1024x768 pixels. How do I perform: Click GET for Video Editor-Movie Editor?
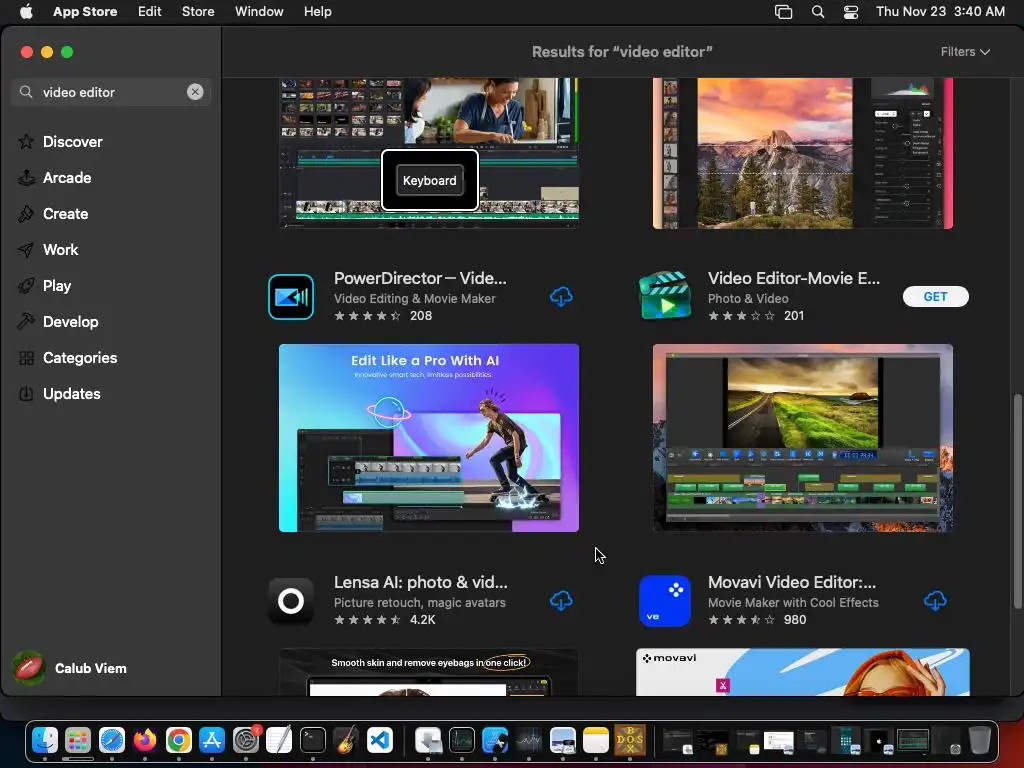[935, 296]
